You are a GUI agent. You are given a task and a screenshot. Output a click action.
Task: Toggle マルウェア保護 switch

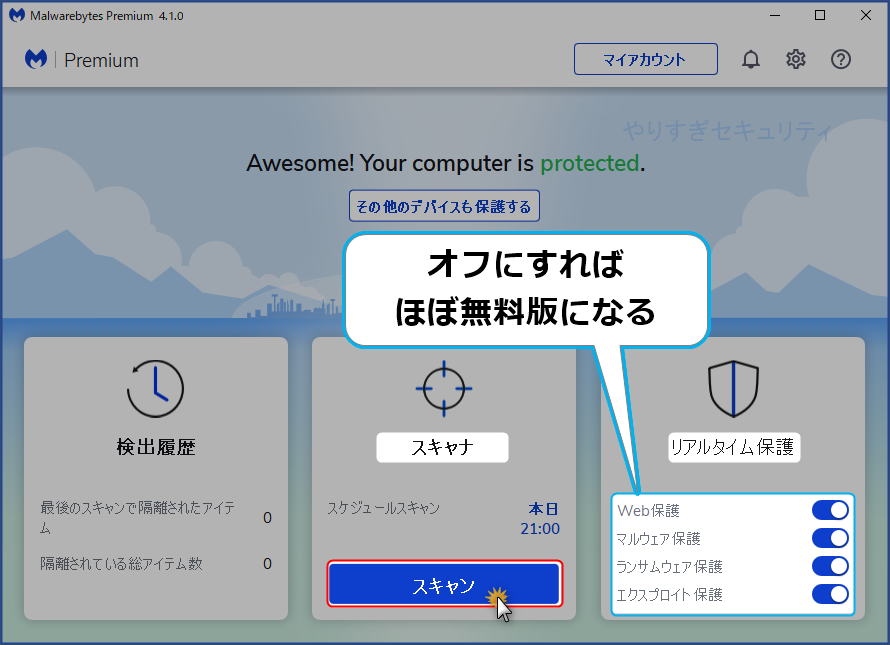pos(830,538)
